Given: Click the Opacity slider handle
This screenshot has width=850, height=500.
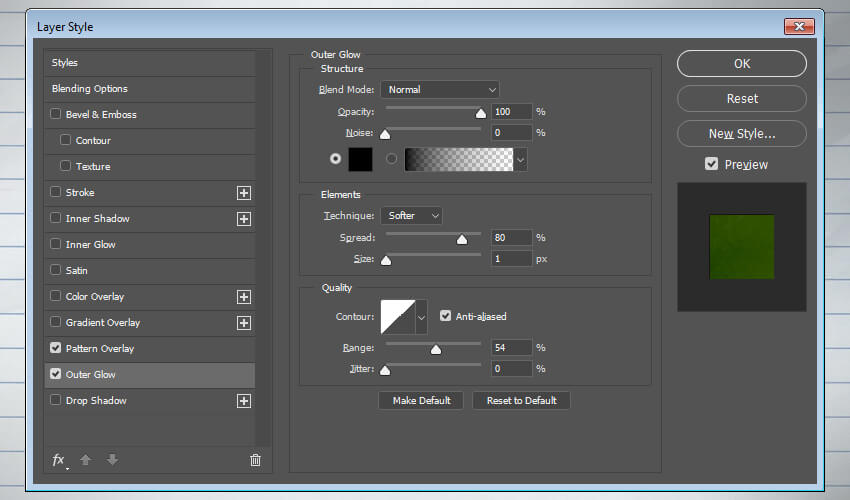Looking at the screenshot, I should pyautogui.click(x=481, y=113).
